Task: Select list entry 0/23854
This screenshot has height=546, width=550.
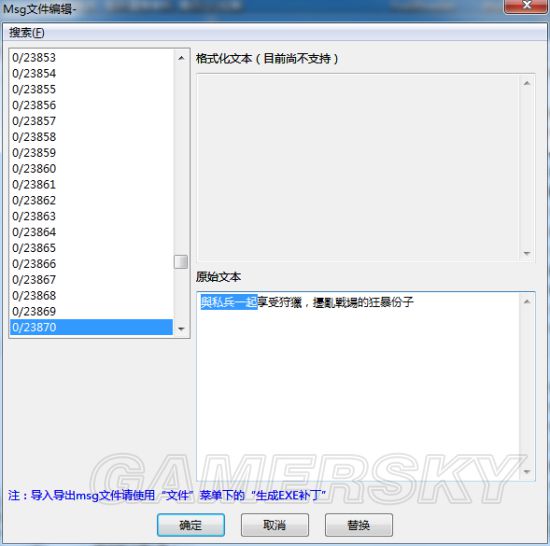Action: 92,73
